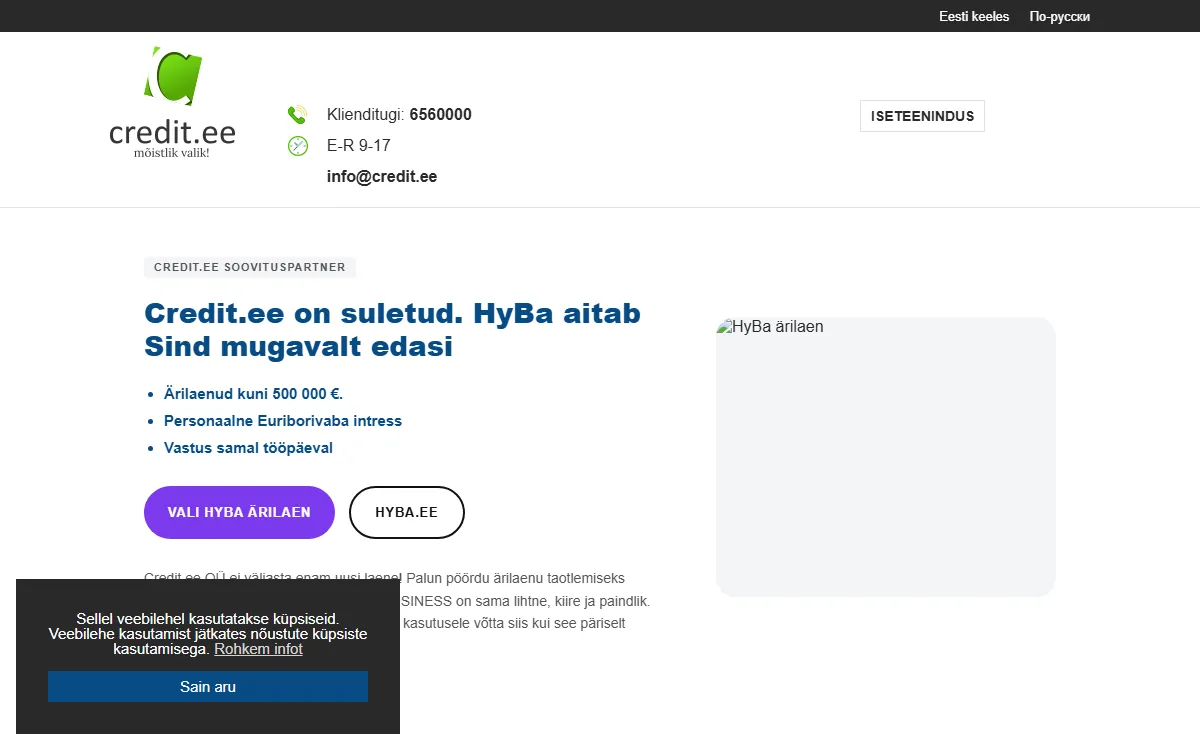
Task: Click bullet Personaalne Euriborivaba intress
Action: click(283, 421)
